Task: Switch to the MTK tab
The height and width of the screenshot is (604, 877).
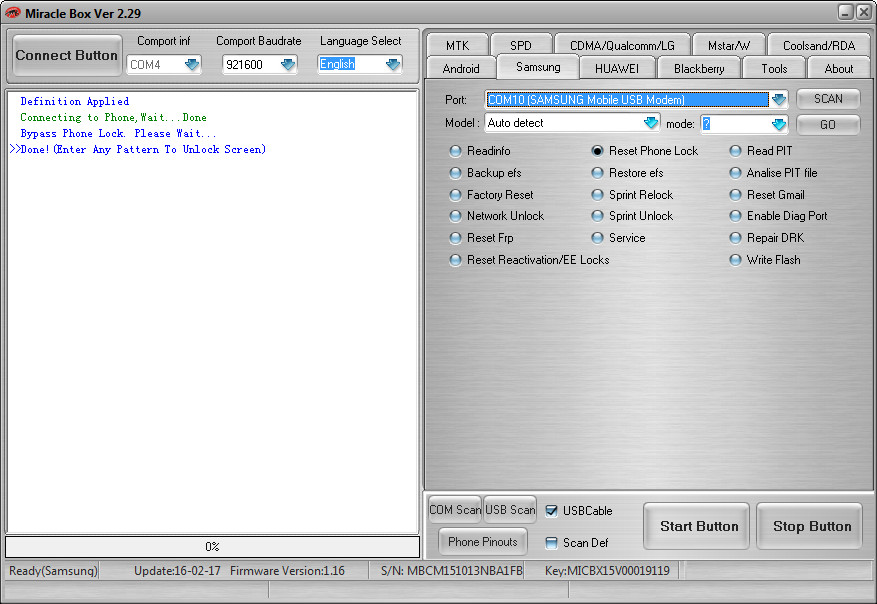Action: click(458, 45)
